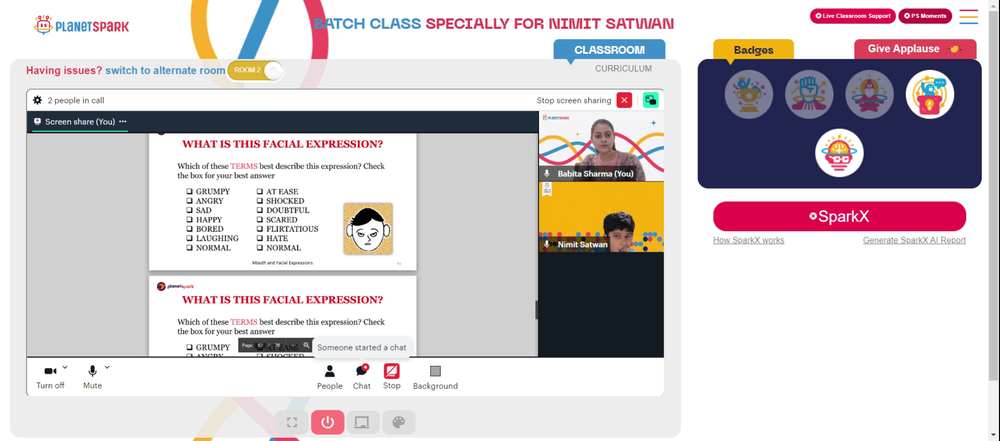This screenshot has height=441, width=1000.
Task: Turn off the camera
Action: coord(50,377)
